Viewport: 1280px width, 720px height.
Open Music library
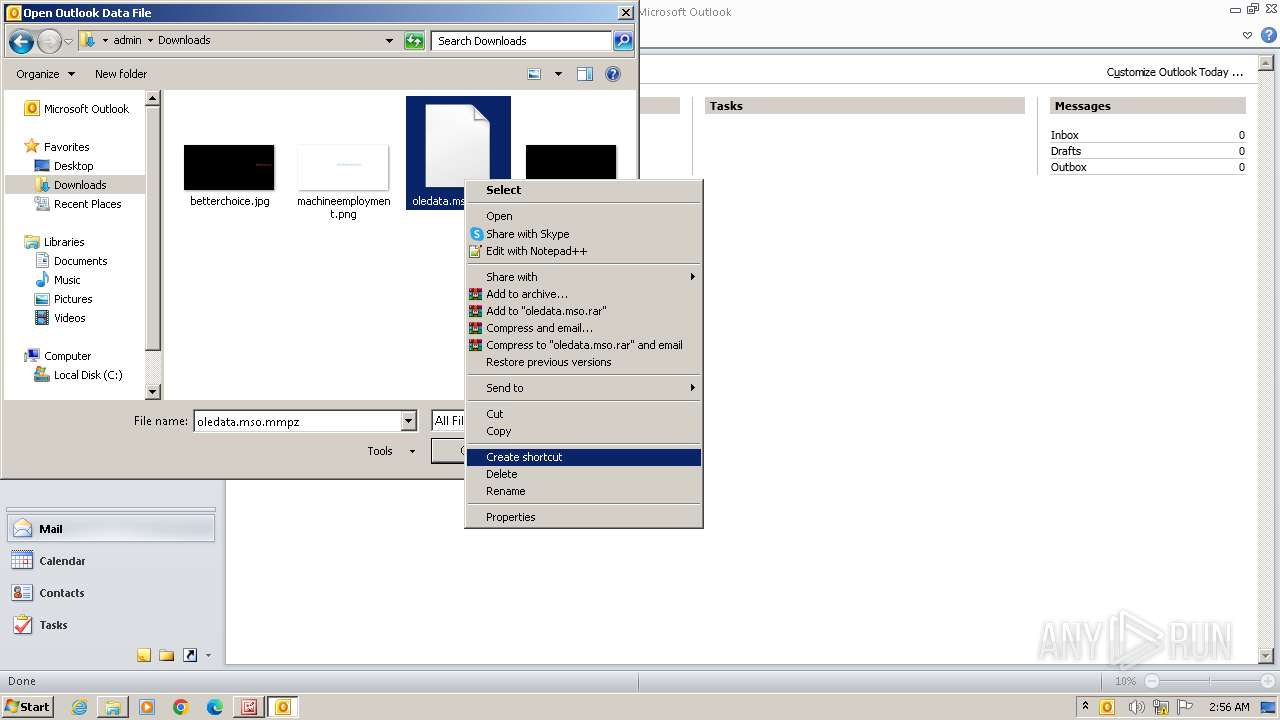58,280
